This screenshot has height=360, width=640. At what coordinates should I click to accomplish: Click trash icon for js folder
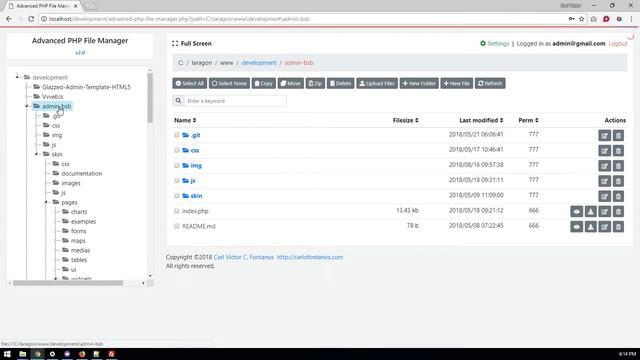coord(618,181)
